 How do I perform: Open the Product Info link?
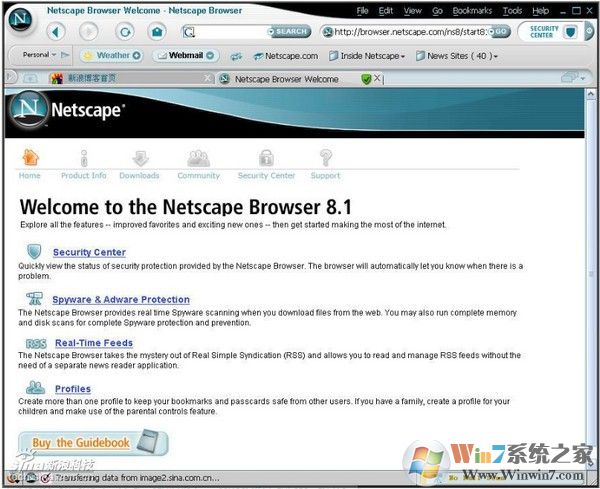coord(84,176)
